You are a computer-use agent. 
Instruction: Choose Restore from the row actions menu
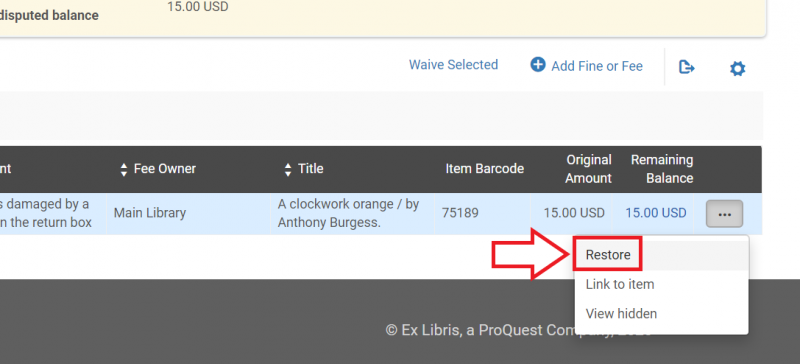608,255
